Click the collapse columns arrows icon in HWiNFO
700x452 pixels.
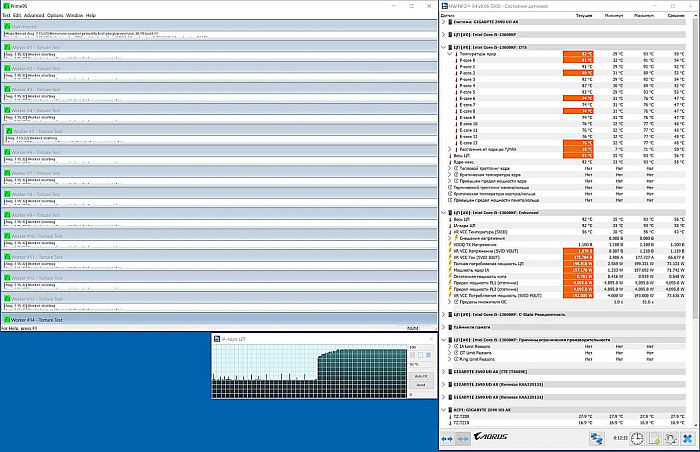tap(463, 439)
